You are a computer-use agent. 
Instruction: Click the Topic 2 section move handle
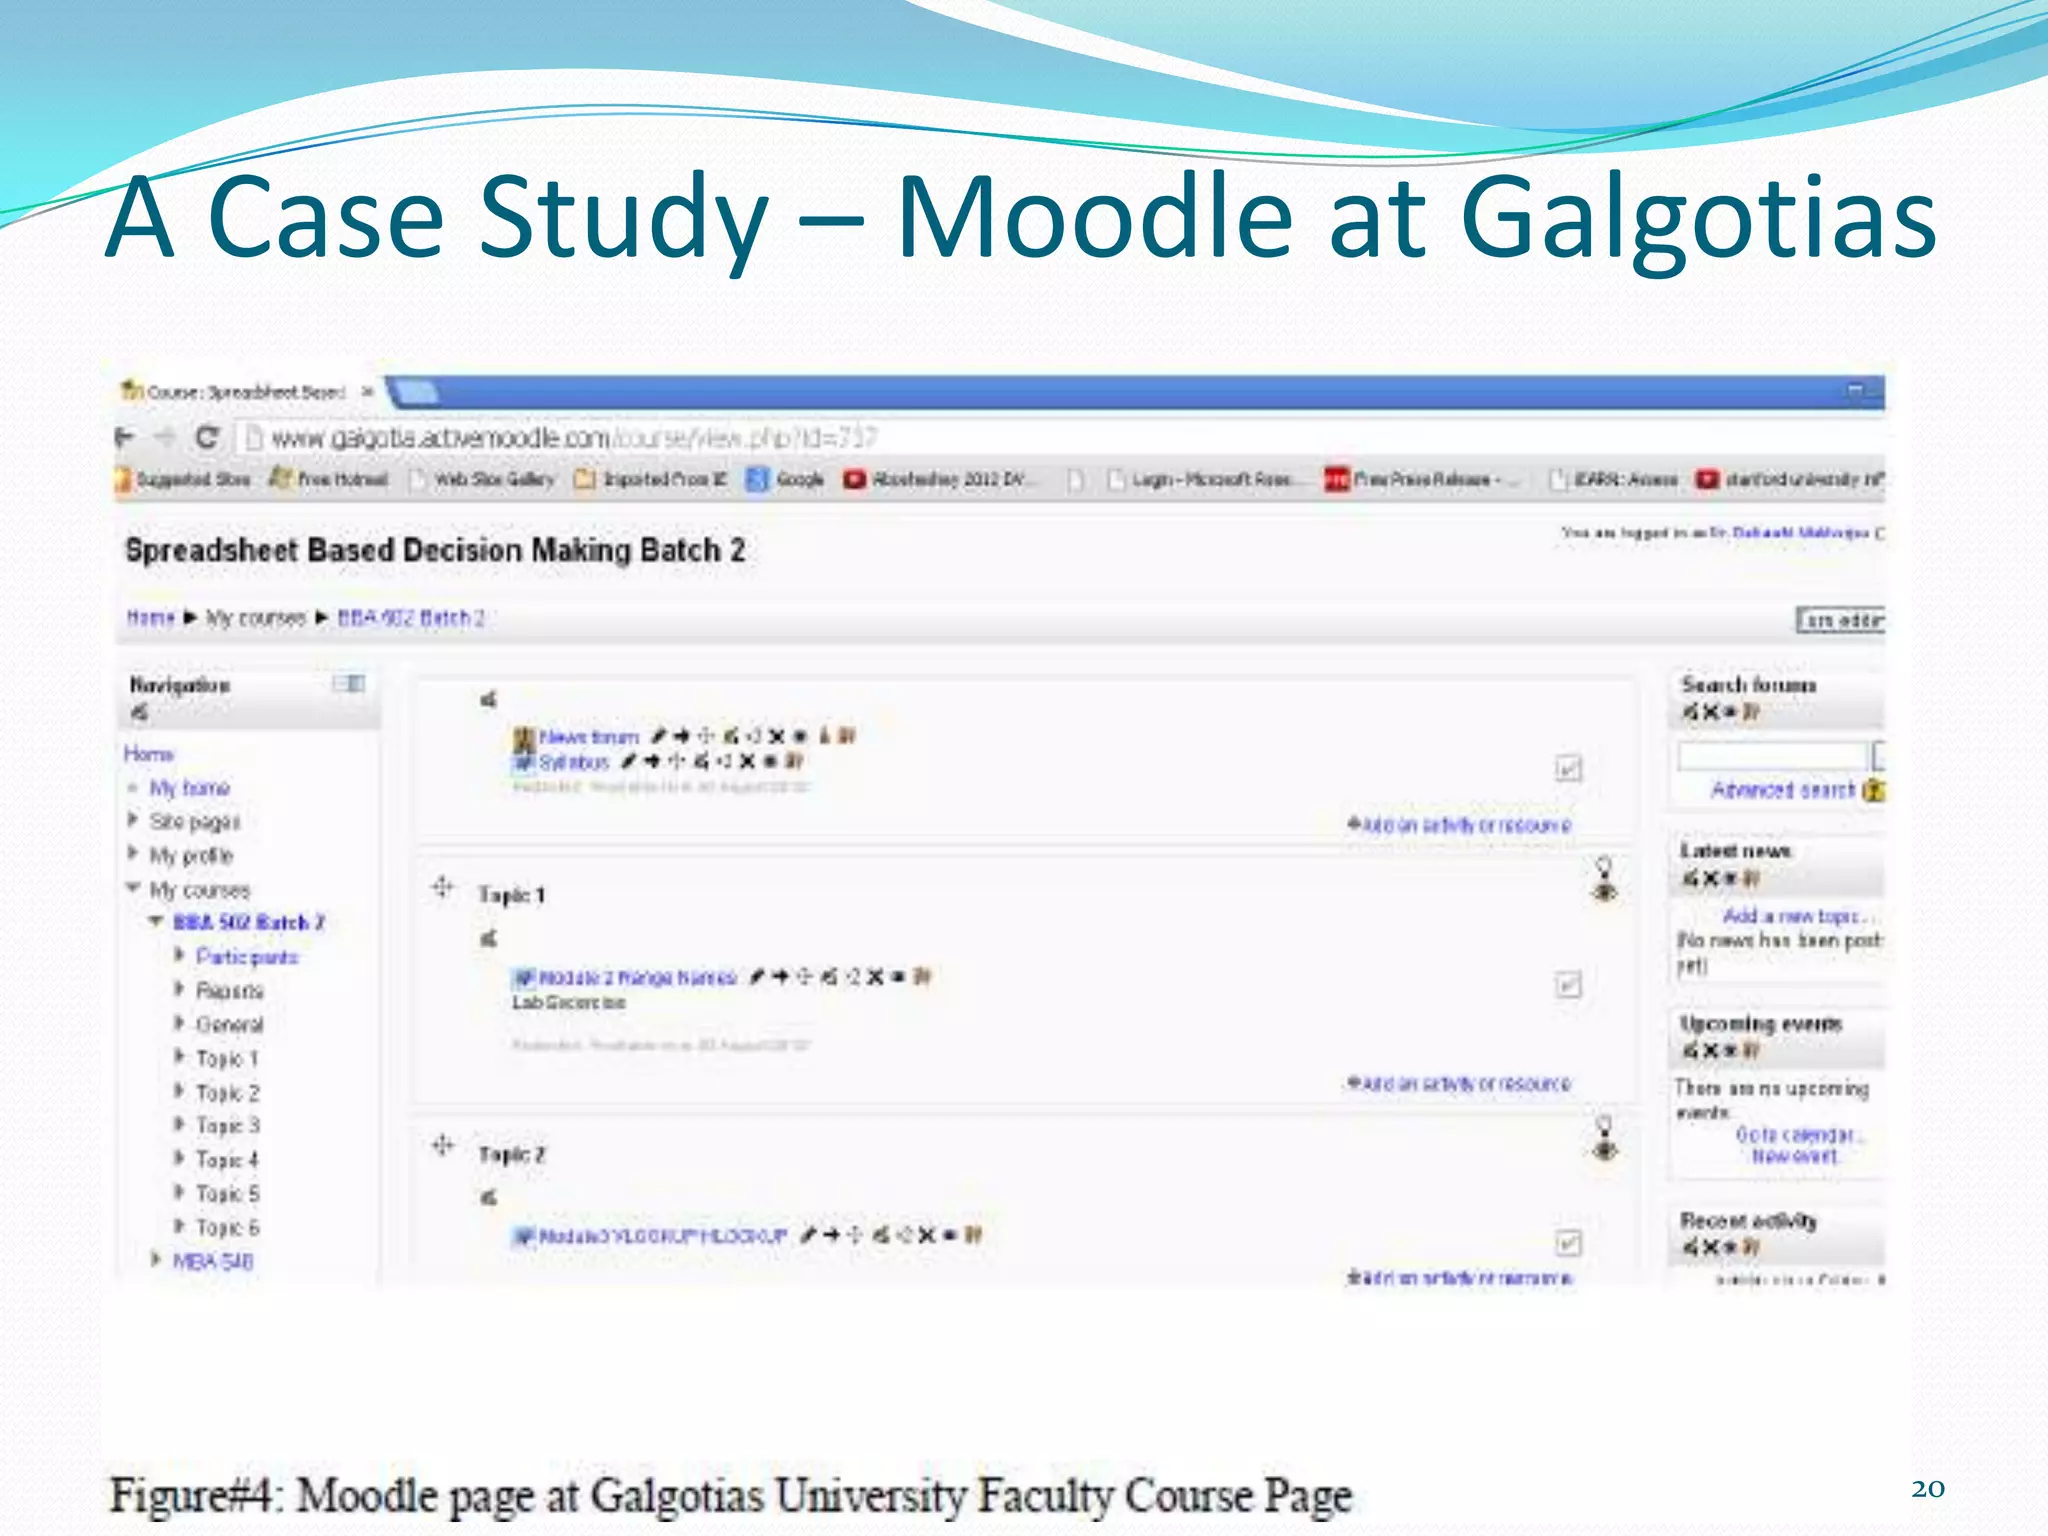click(x=443, y=1146)
